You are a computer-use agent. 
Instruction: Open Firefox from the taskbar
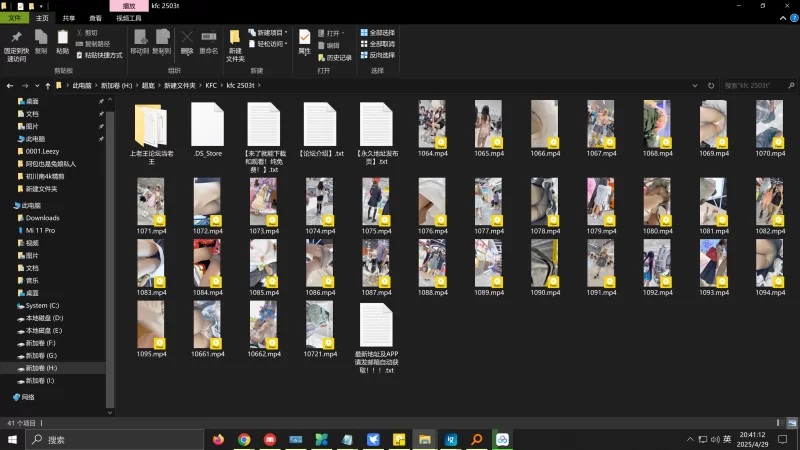pos(218,439)
